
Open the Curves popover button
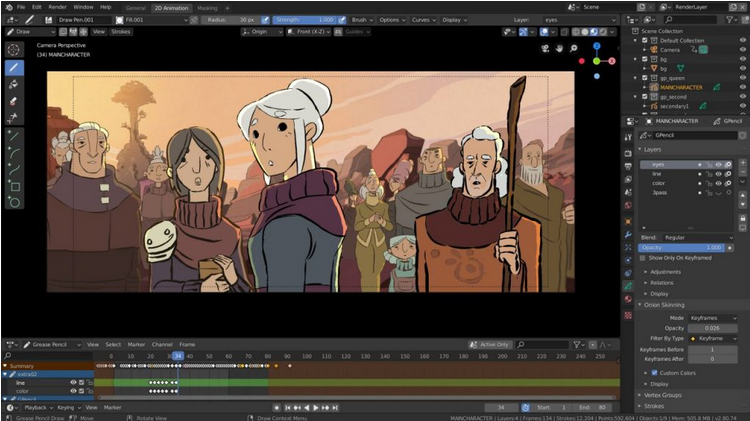tap(423, 20)
